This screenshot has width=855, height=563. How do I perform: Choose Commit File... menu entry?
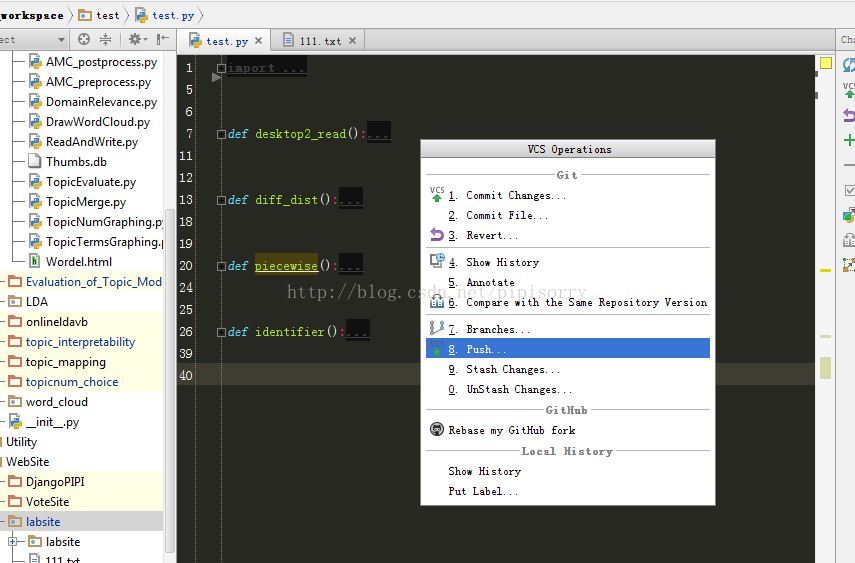[568, 215]
